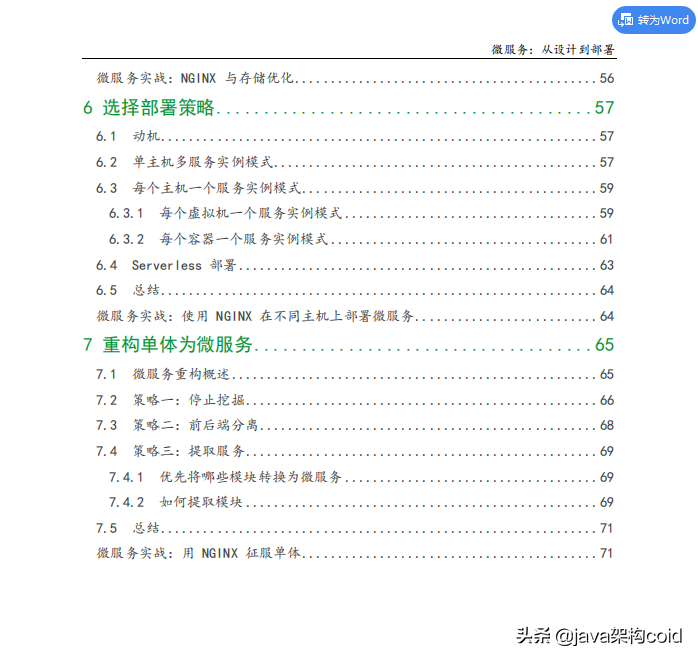Viewport: 698px width, 660px height.
Task: Go to section 6.1 动机
Action: [x=355, y=136]
